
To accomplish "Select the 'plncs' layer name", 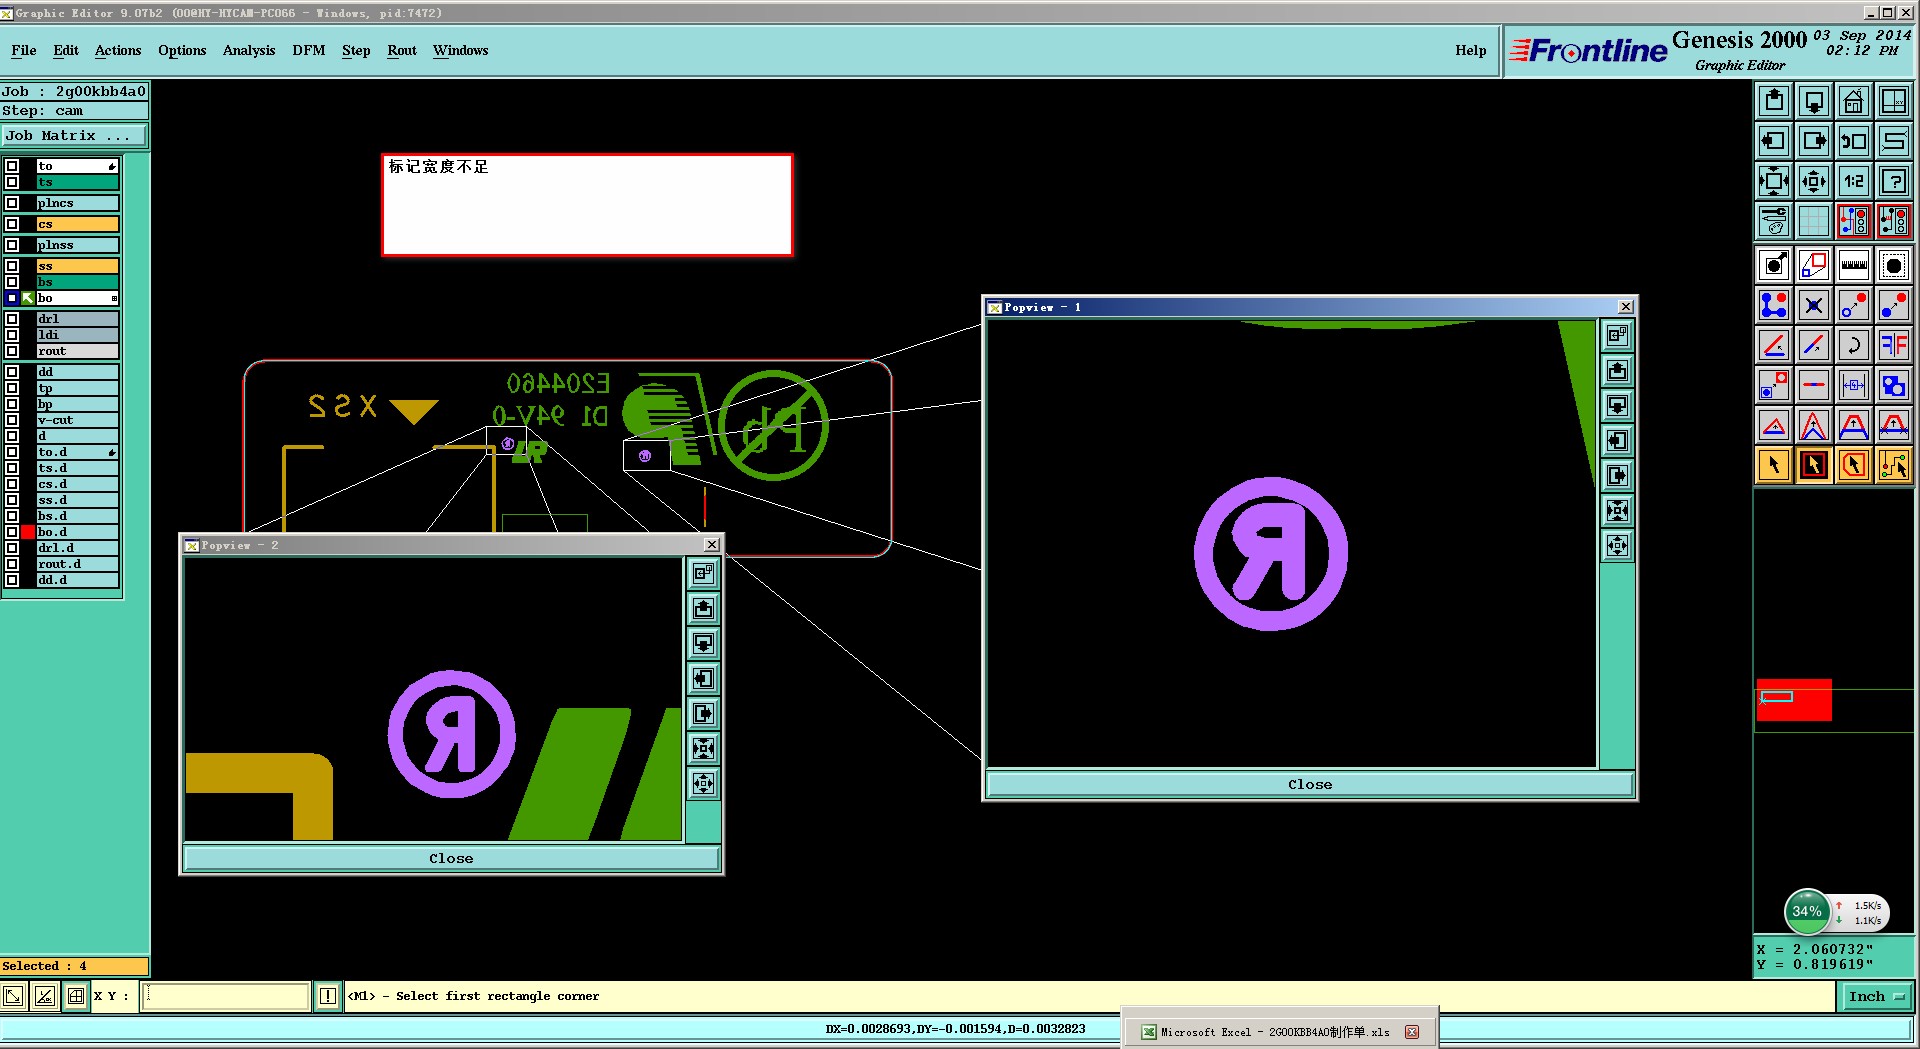I will click(77, 203).
